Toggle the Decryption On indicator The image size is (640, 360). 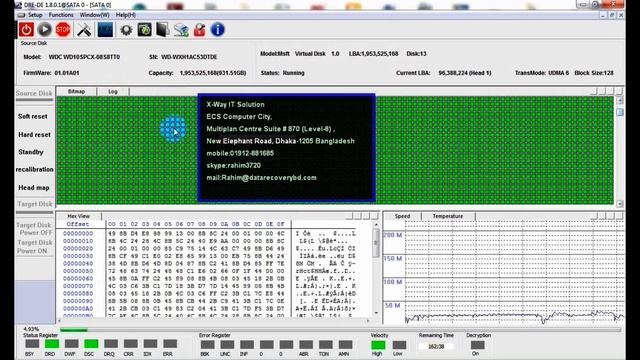pyautogui.click(x=477, y=345)
